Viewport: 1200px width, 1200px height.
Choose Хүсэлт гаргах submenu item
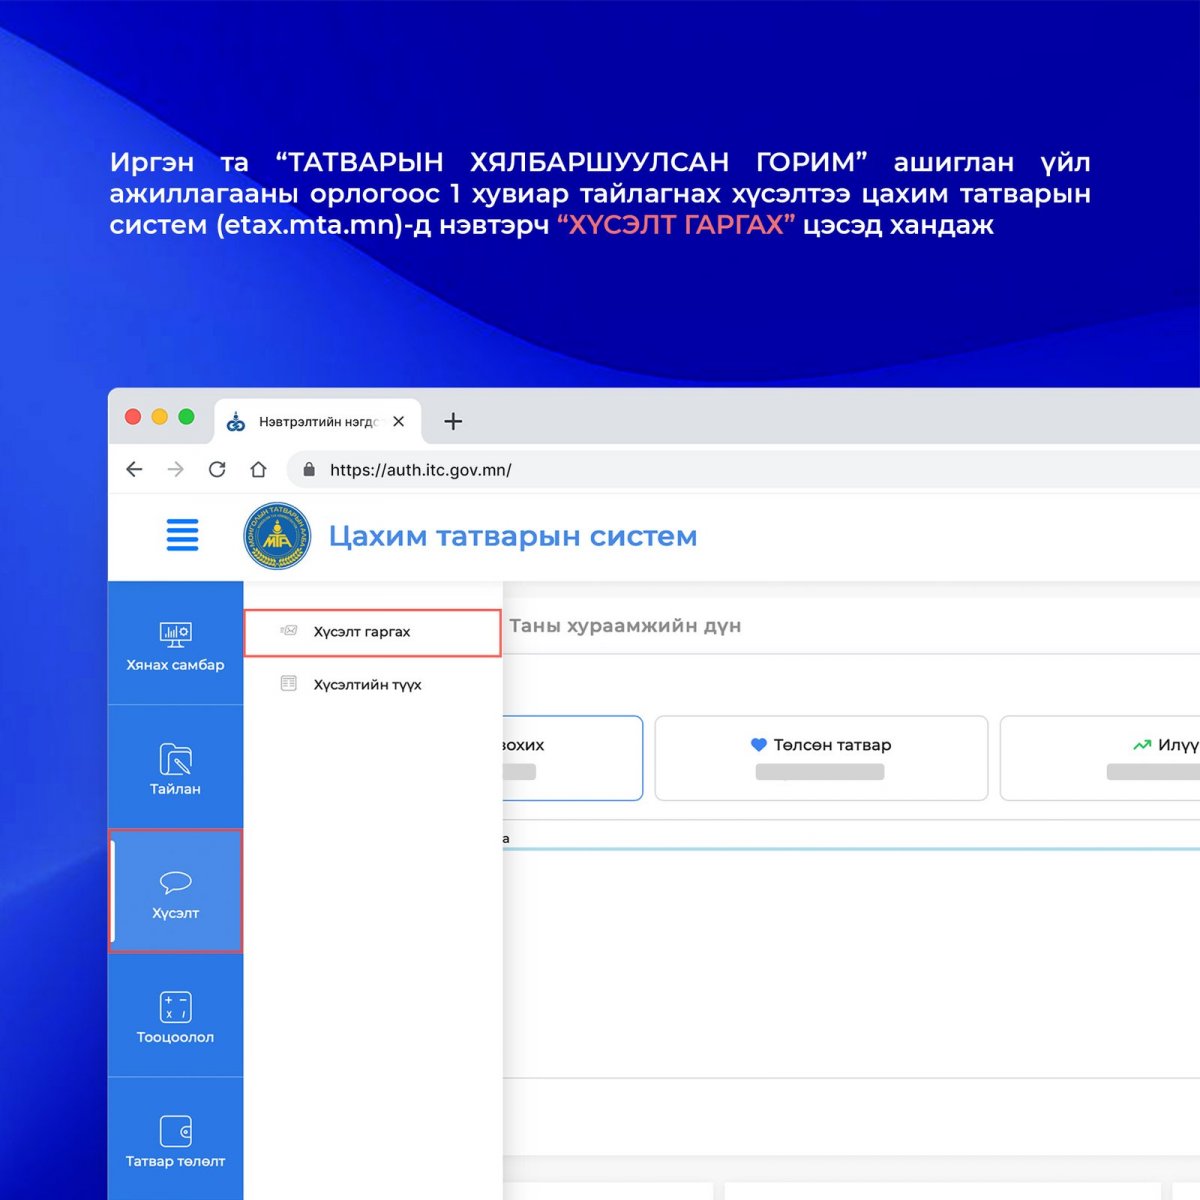(362, 632)
